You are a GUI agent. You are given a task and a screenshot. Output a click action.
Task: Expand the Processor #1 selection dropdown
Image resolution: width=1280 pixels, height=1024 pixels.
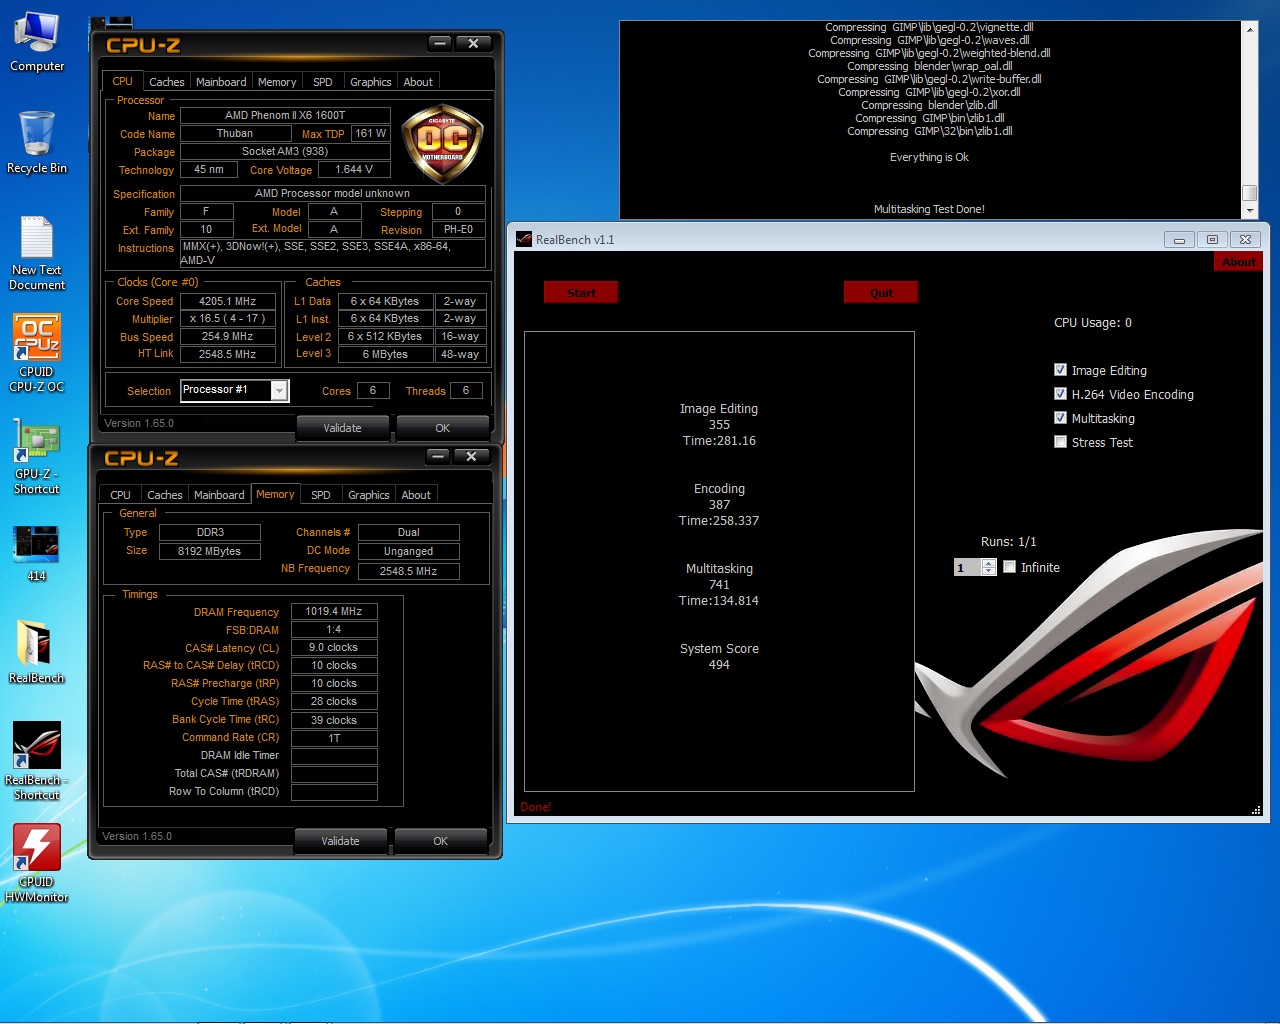280,390
